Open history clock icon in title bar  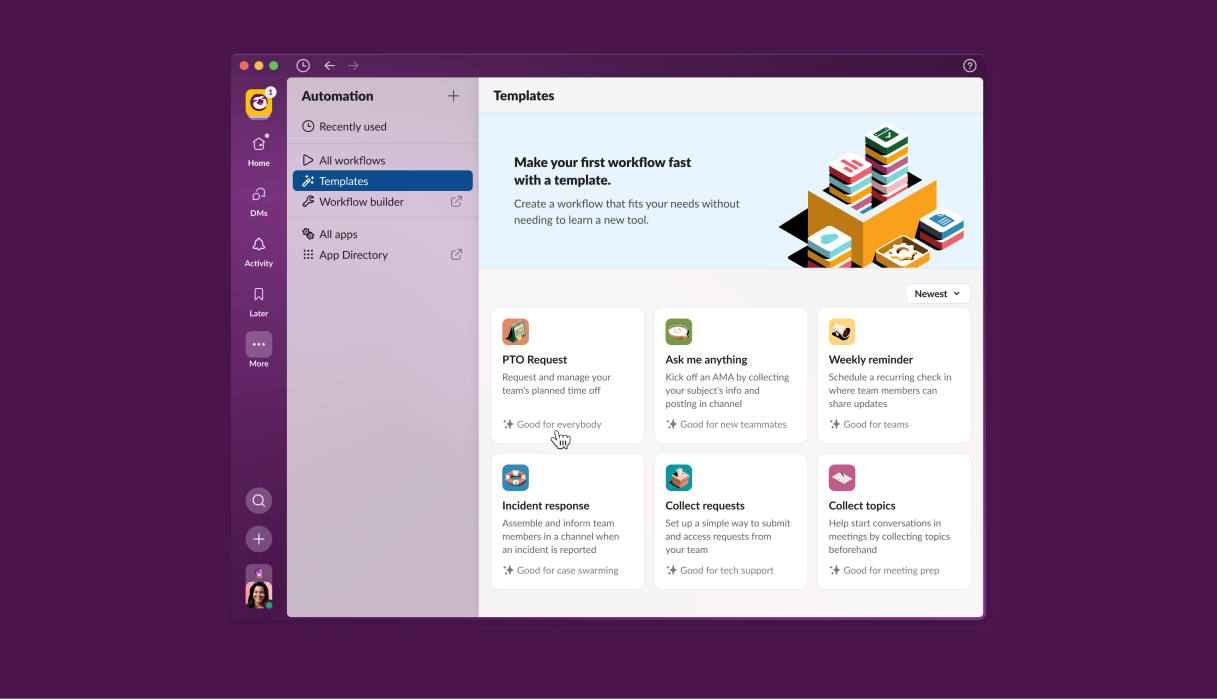click(303, 66)
